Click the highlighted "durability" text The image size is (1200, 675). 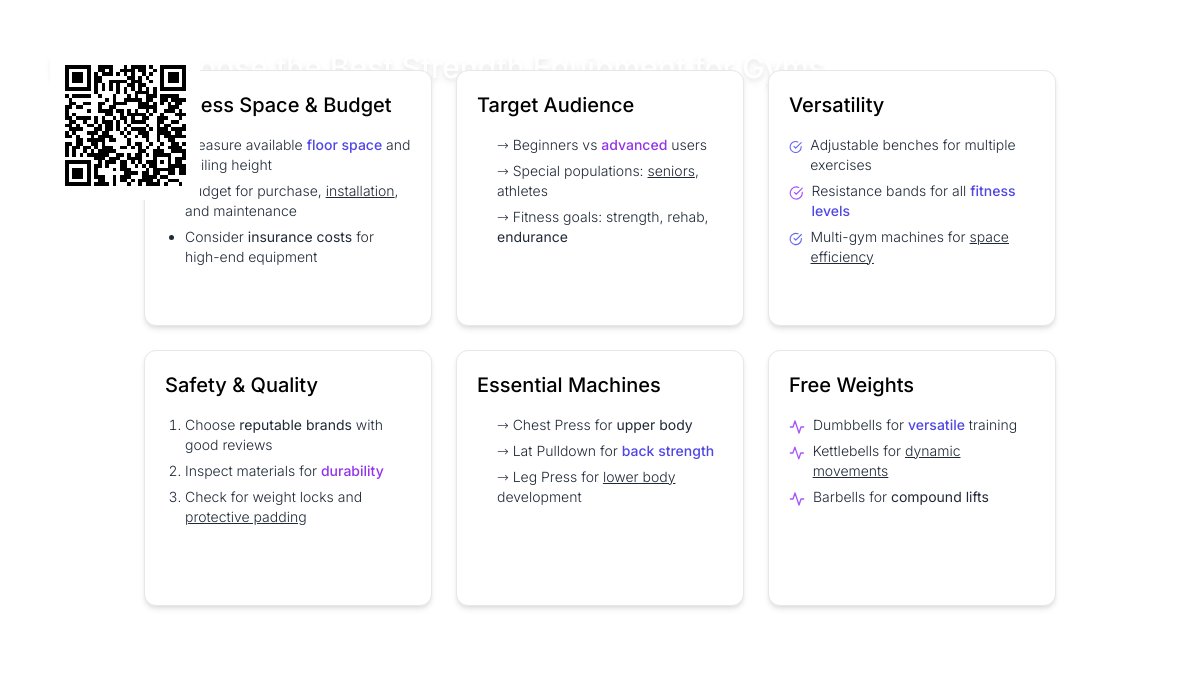click(x=352, y=471)
